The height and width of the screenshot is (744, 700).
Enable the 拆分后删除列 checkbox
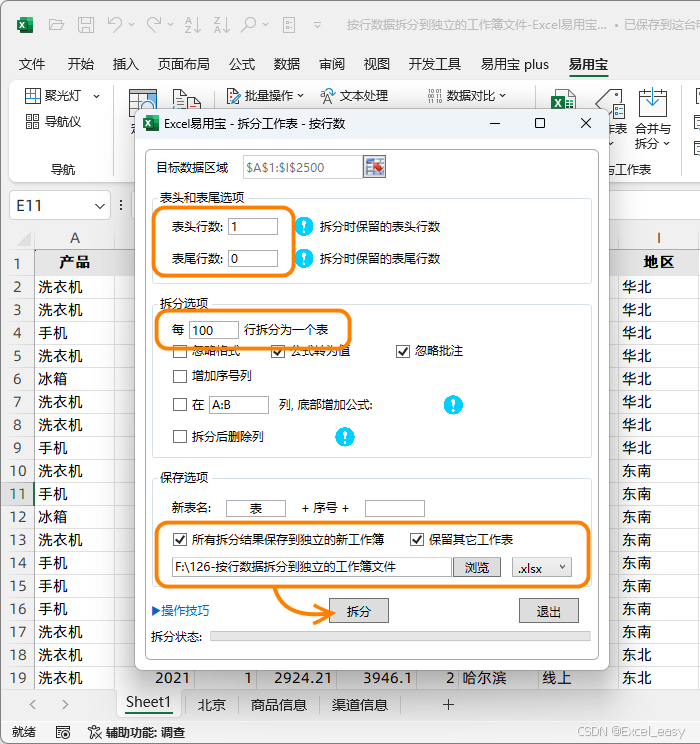(179, 437)
